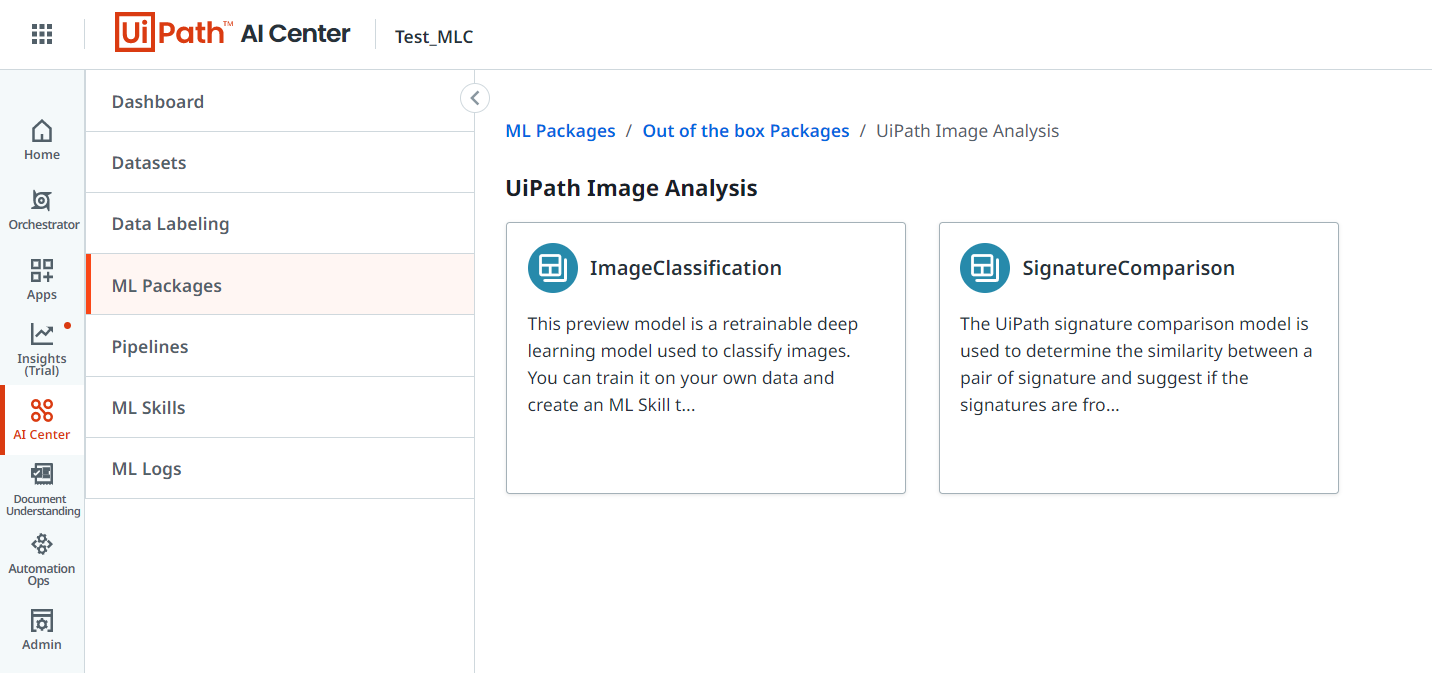Open the app launcher grid icon
1432x673 pixels.
tap(42, 35)
